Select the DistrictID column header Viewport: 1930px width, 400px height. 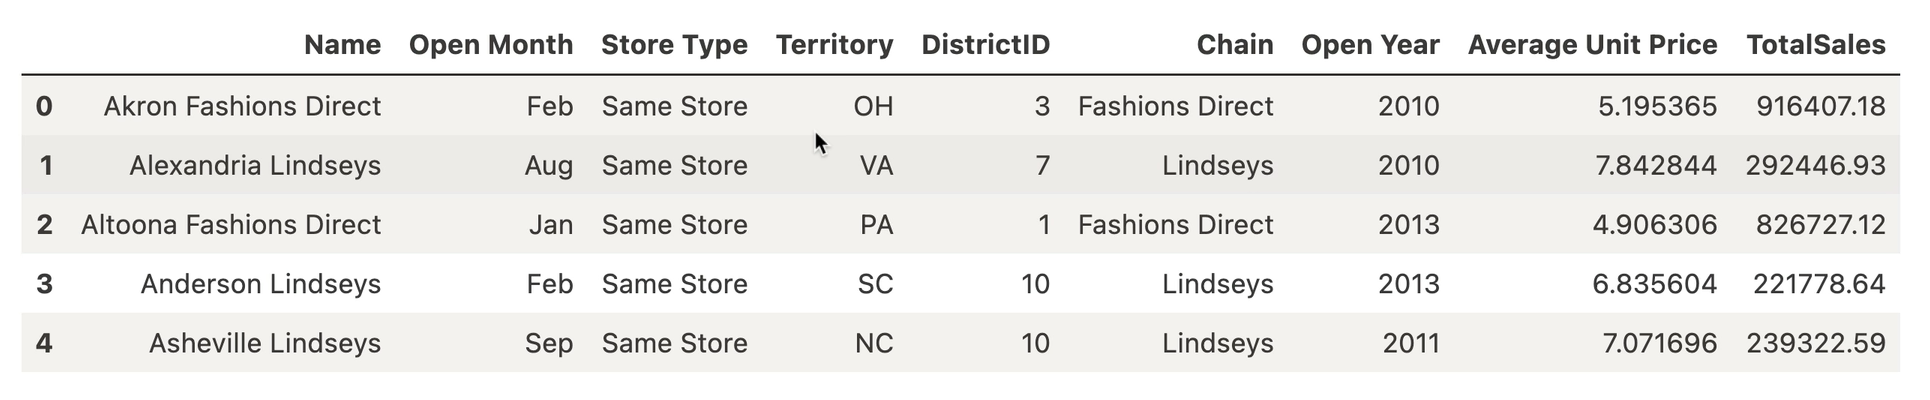(985, 45)
